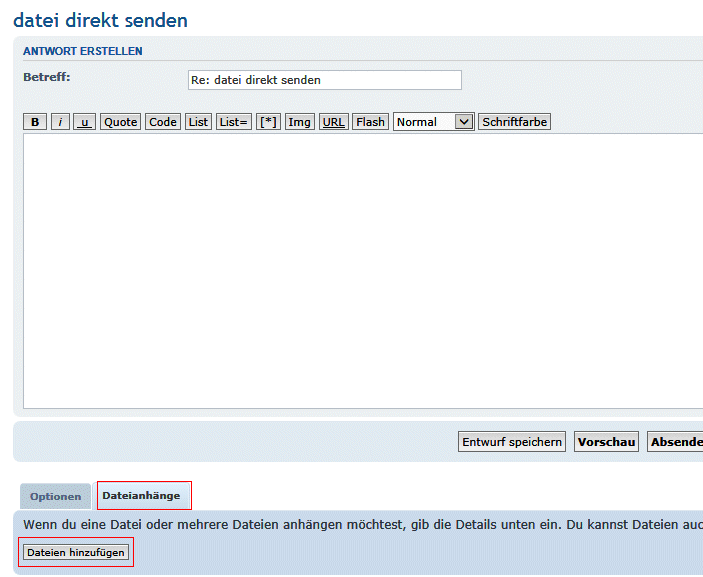Click inside the message text area
Image resolution: width=703 pixels, height=577 pixels.
363,271
